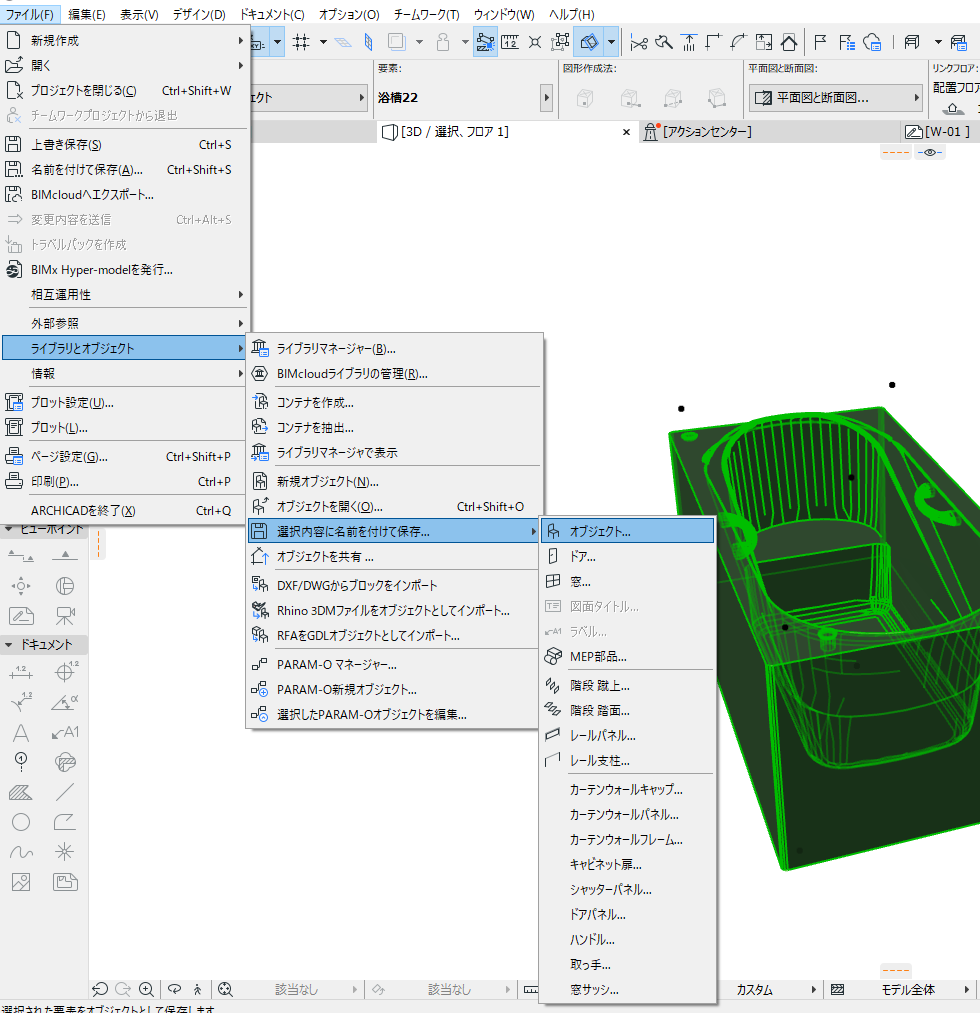Image resolution: width=980 pixels, height=1013 pixels.
Task: Click the Label tool icon
Action: pyautogui.click(x=65, y=733)
